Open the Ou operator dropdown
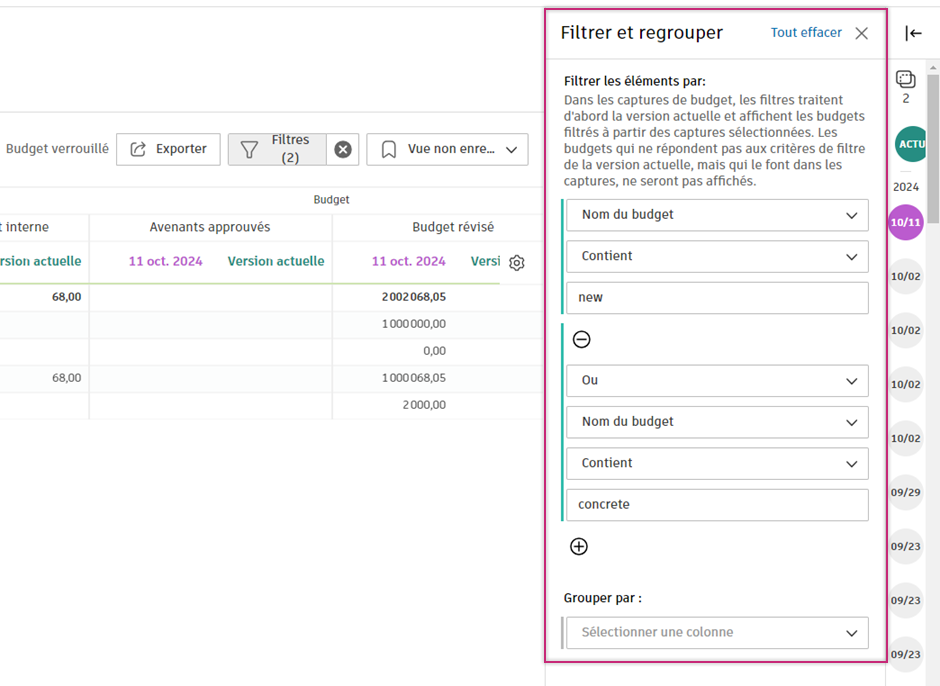This screenshot has width=940, height=686. (716, 381)
